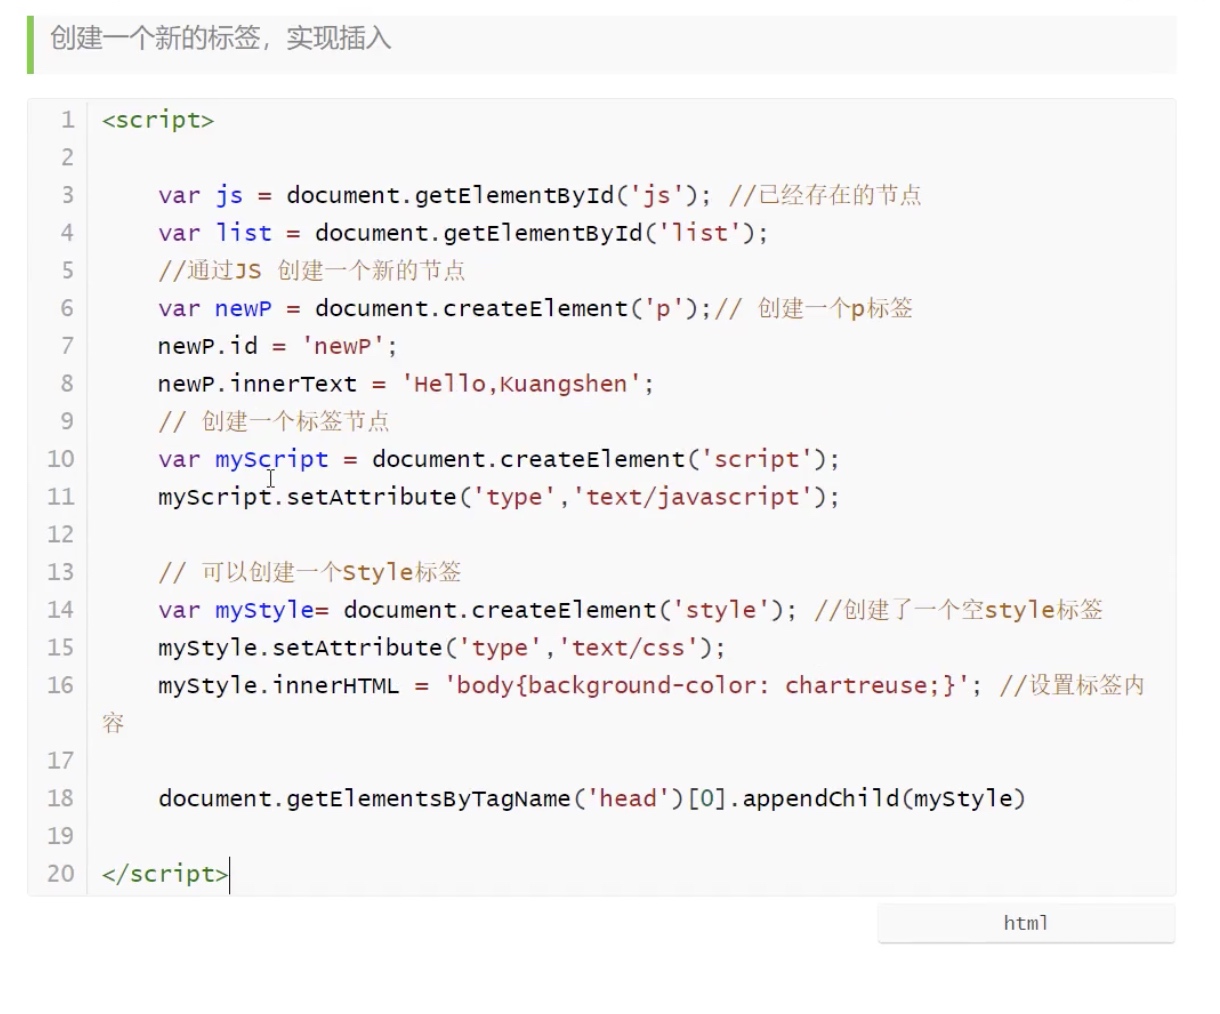Image resolution: width=1220 pixels, height=1014 pixels.
Task: Click comment 创建一个标签节点 on line 9
Action: (x=274, y=421)
